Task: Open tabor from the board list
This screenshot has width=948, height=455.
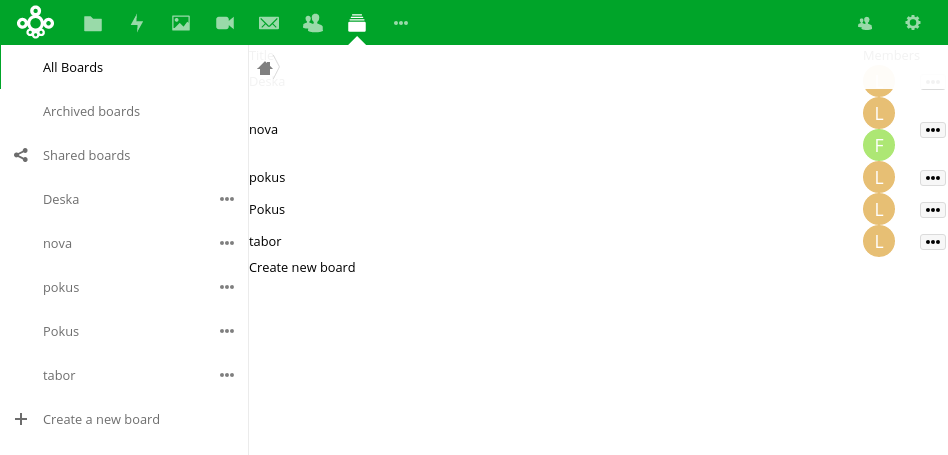Action: (265, 242)
